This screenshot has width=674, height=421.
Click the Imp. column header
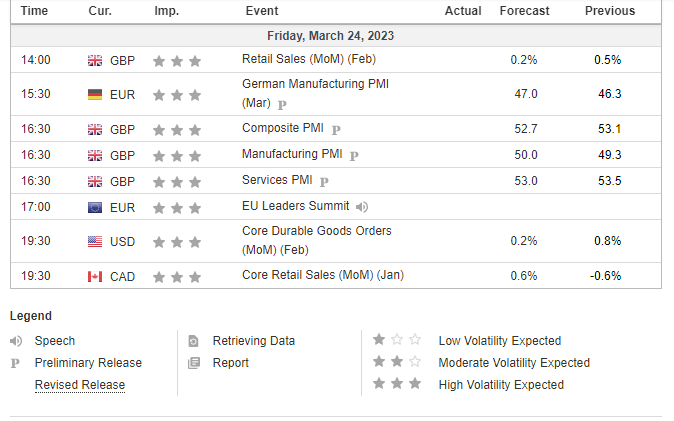coord(167,11)
